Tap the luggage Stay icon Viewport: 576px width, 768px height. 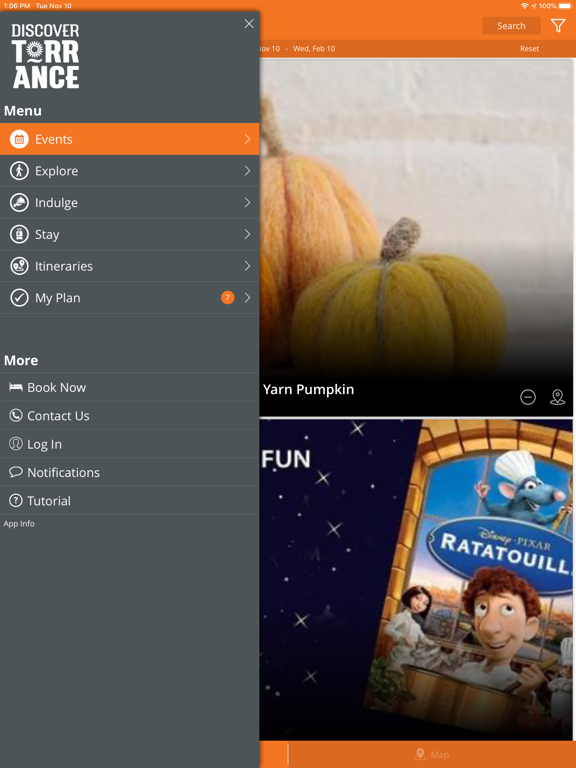click(x=19, y=235)
